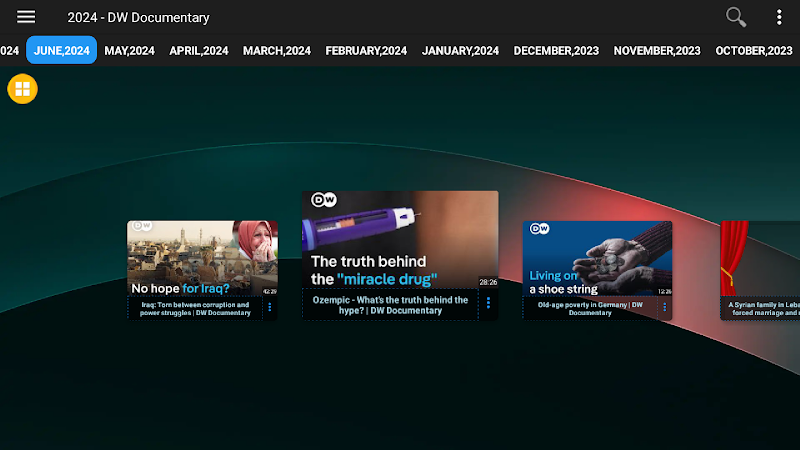Switch to the FEBRUARY,2024 tab
Image resolution: width=800 pixels, height=450 pixels.
tap(366, 51)
